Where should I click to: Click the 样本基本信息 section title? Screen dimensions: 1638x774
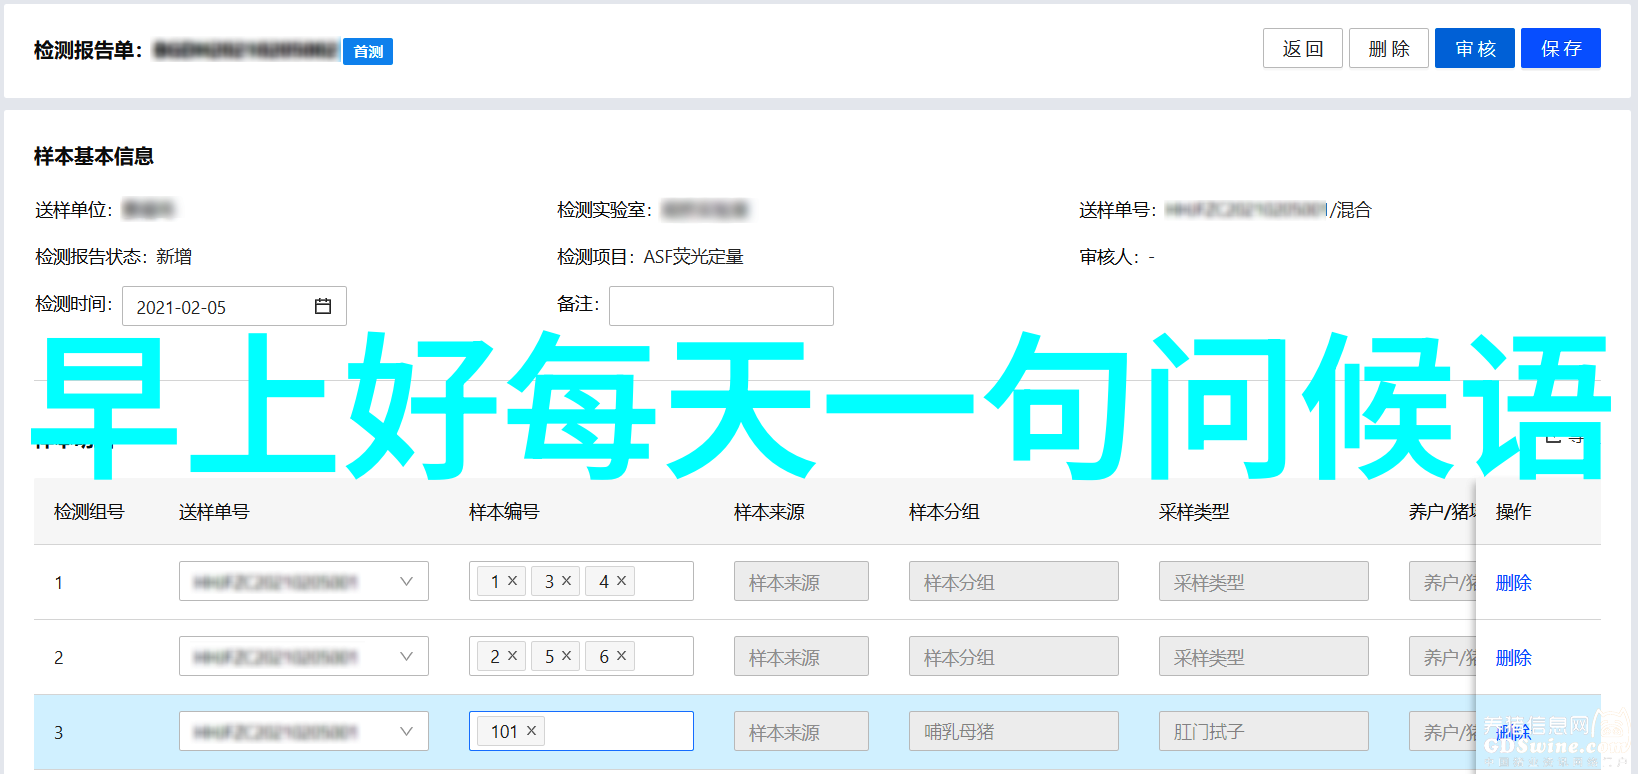[x=94, y=156]
